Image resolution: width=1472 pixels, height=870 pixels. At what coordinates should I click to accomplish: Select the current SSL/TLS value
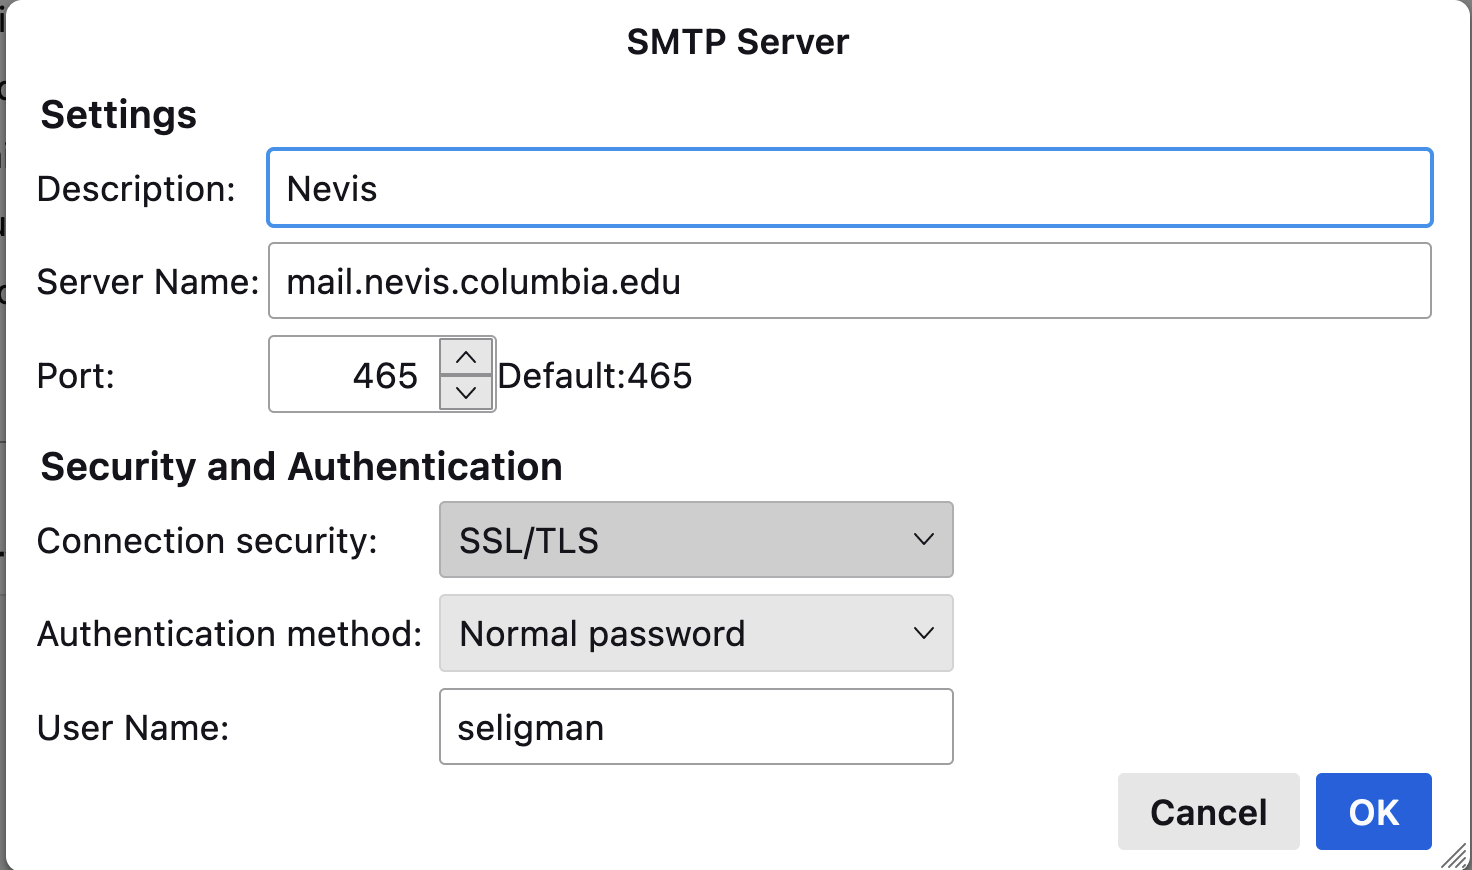[528, 540]
